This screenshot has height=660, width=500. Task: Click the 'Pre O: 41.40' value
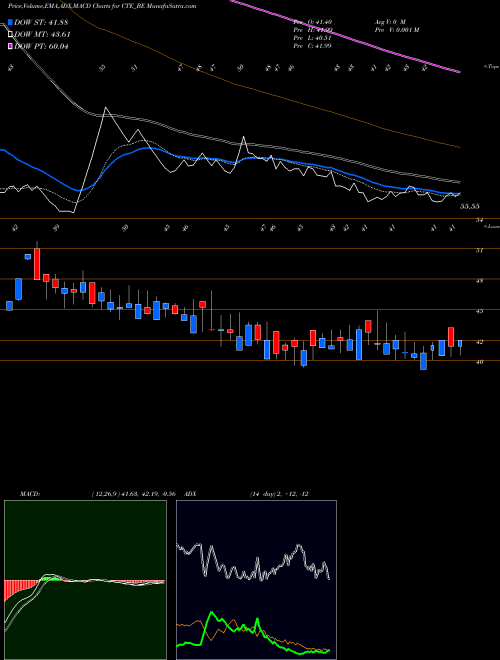click(313, 21)
